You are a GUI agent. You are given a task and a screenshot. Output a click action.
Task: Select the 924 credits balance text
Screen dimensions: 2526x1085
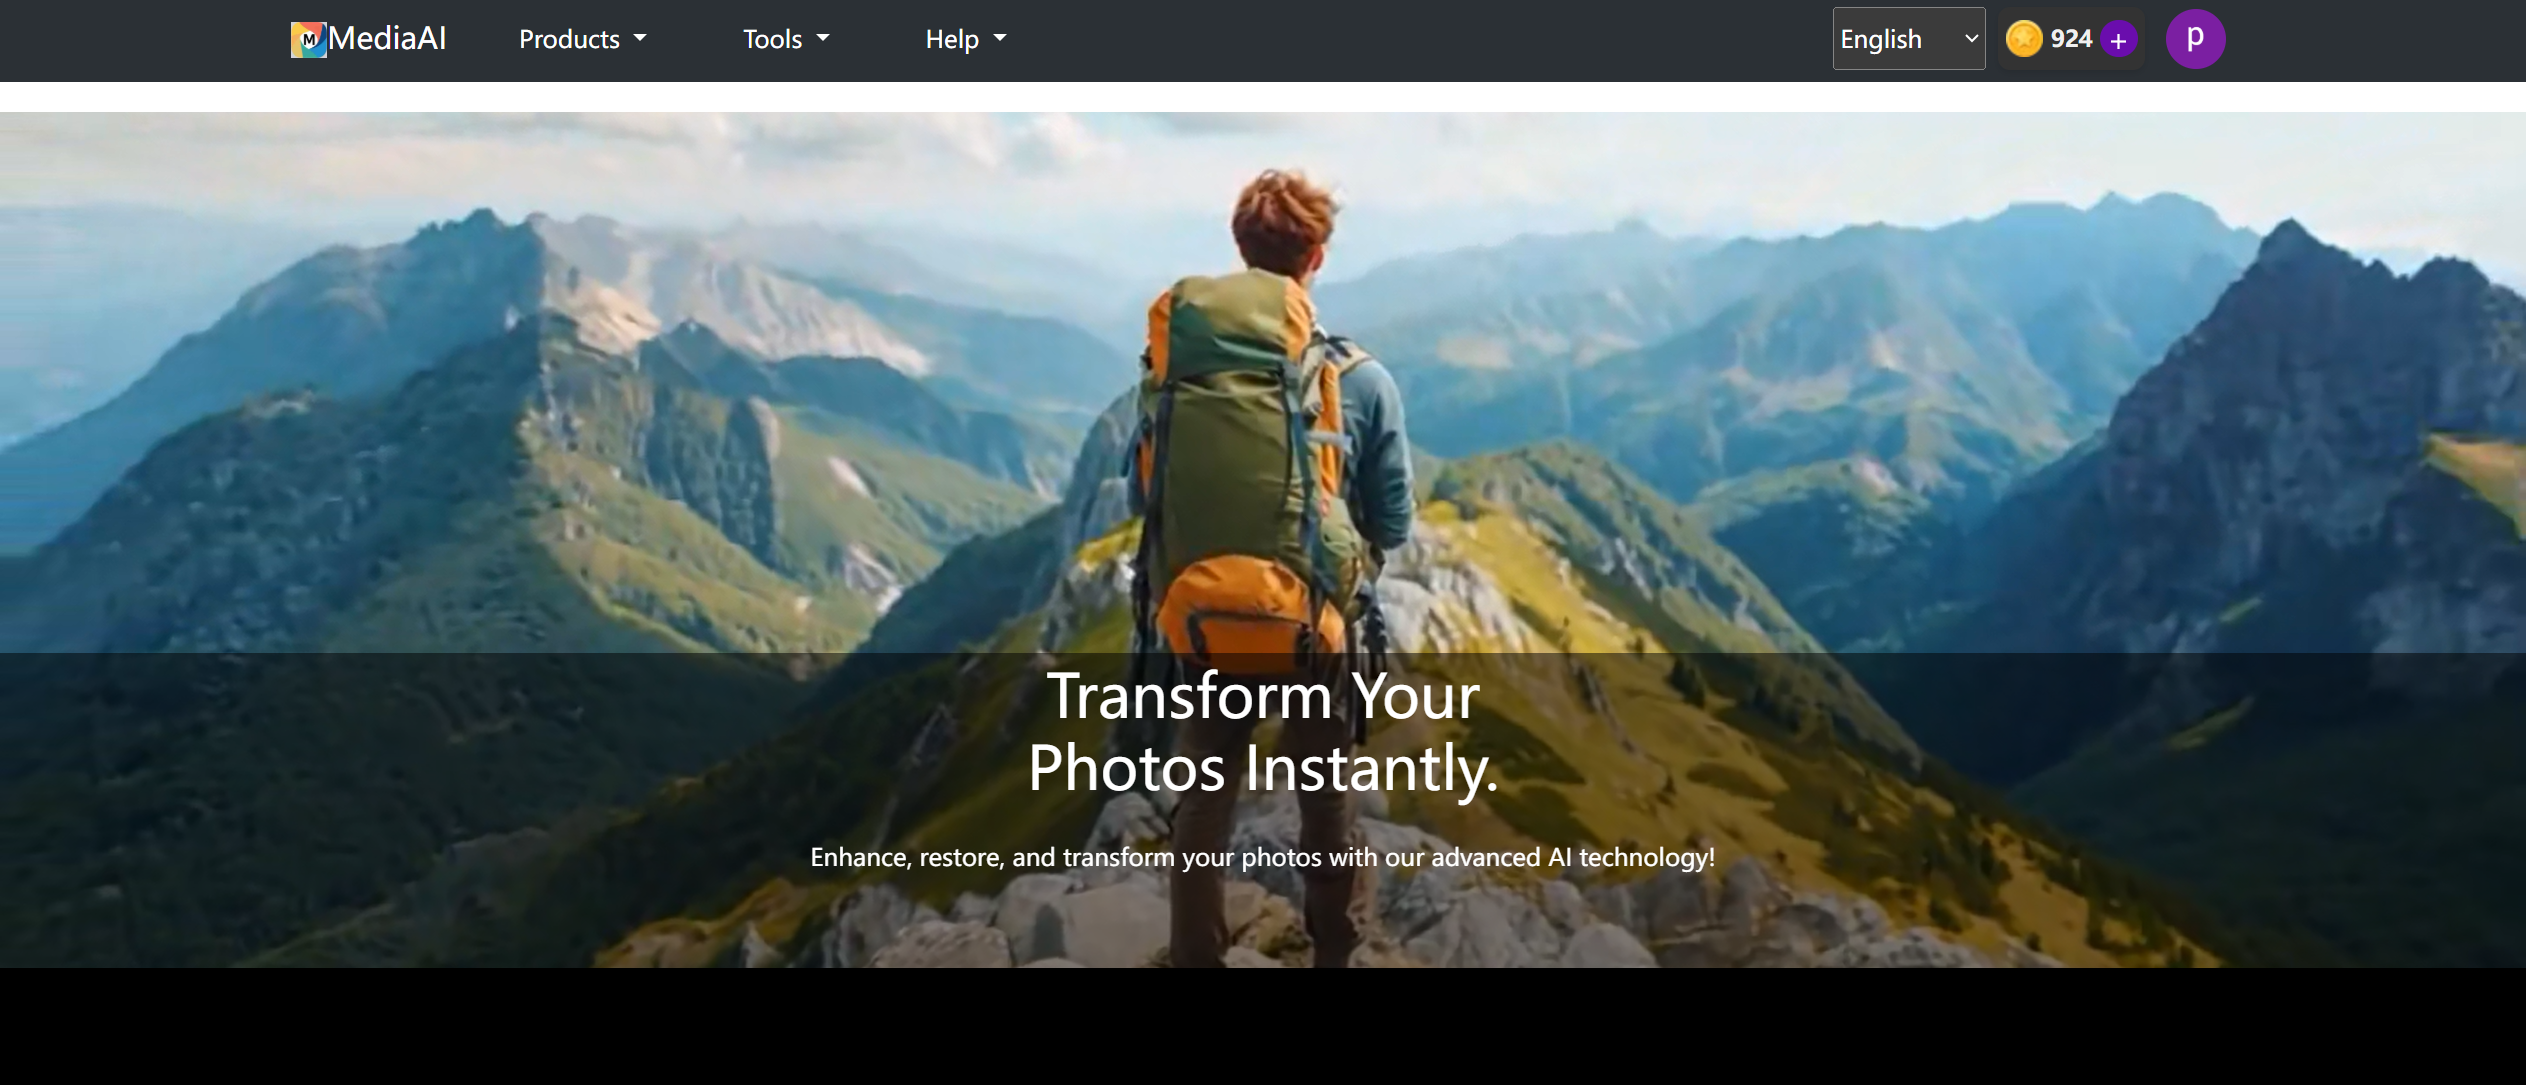point(2071,39)
